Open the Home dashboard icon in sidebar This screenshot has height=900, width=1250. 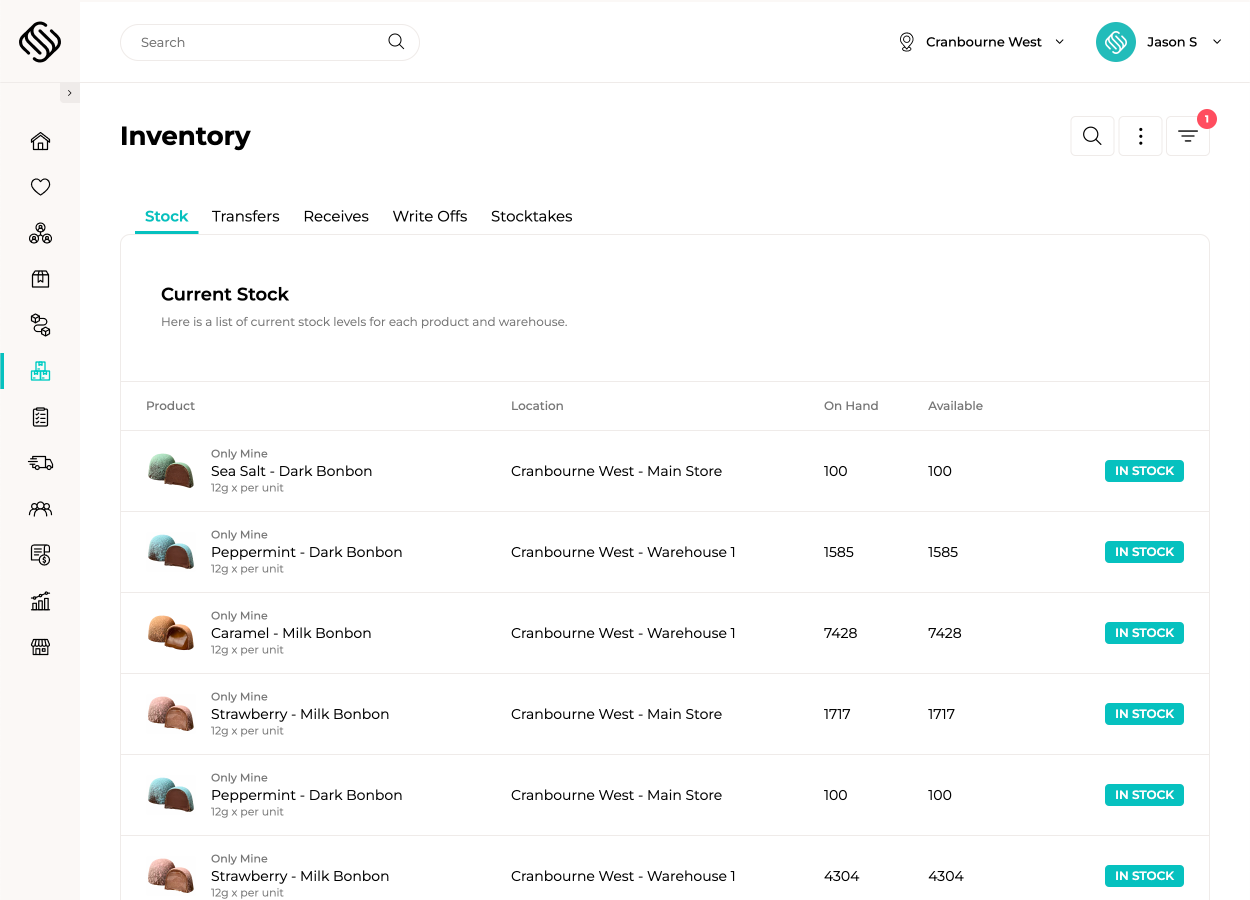(40, 141)
